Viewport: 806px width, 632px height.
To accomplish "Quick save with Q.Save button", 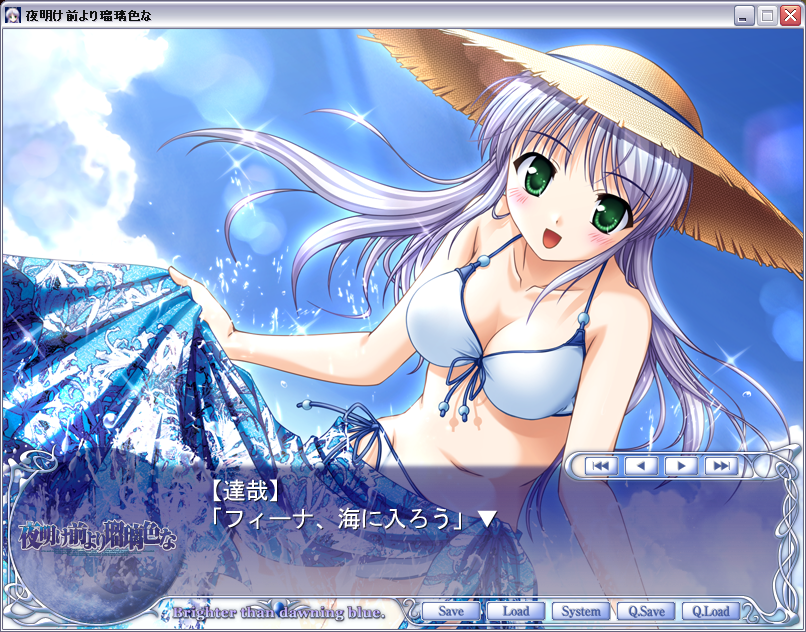I will click(646, 611).
